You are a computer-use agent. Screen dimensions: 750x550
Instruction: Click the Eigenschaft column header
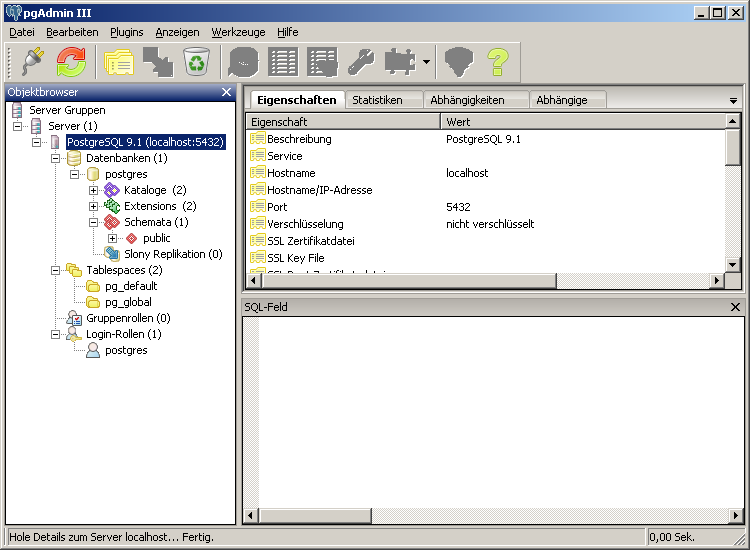(343, 121)
